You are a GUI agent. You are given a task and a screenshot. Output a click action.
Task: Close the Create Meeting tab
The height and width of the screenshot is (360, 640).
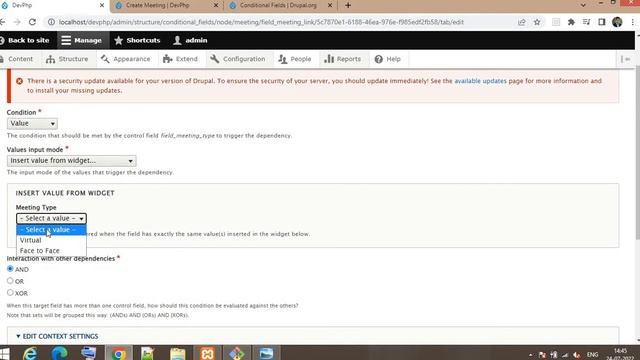click(216, 5)
